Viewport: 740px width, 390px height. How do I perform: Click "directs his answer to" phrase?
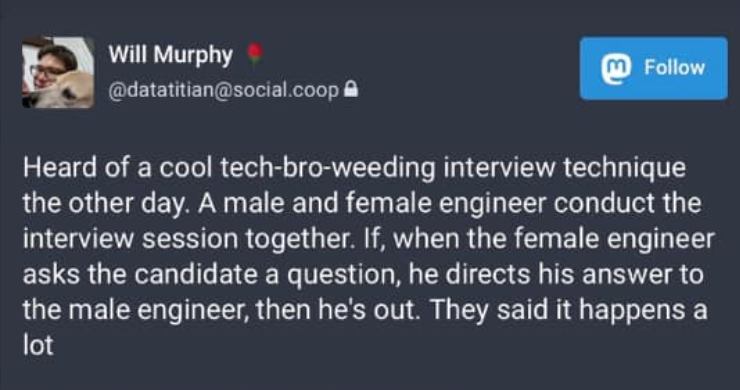574,275
